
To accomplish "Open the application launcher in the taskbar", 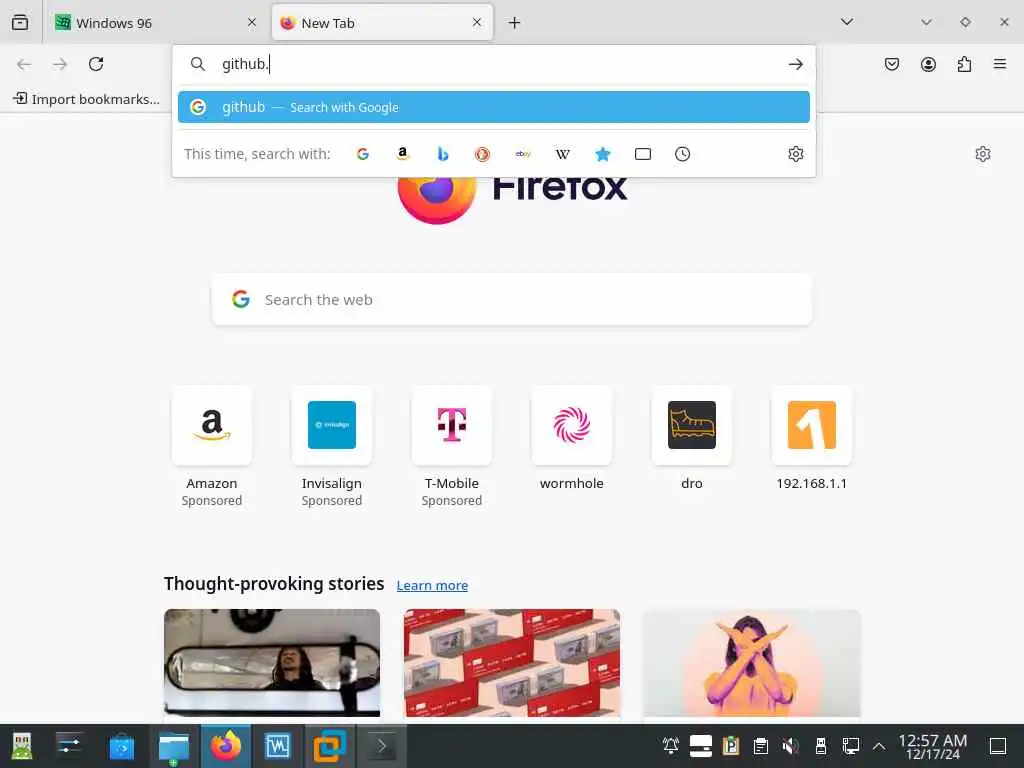I will point(22,746).
